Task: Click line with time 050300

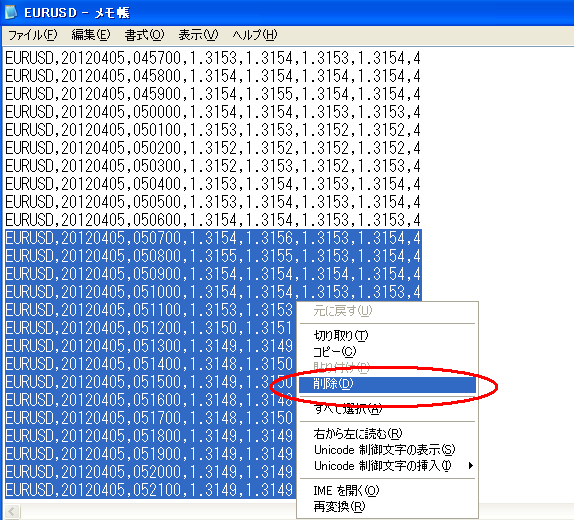Action: click(213, 166)
